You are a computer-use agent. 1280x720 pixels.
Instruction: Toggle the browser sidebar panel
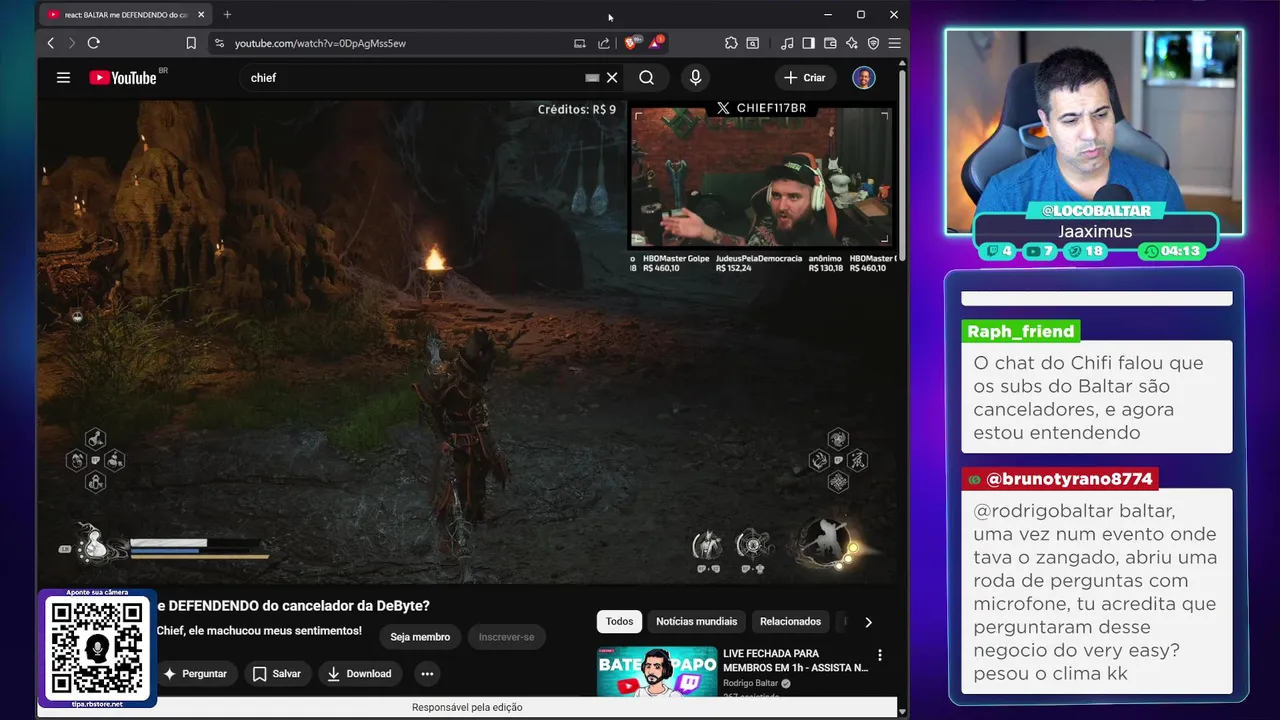click(x=808, y=43)
